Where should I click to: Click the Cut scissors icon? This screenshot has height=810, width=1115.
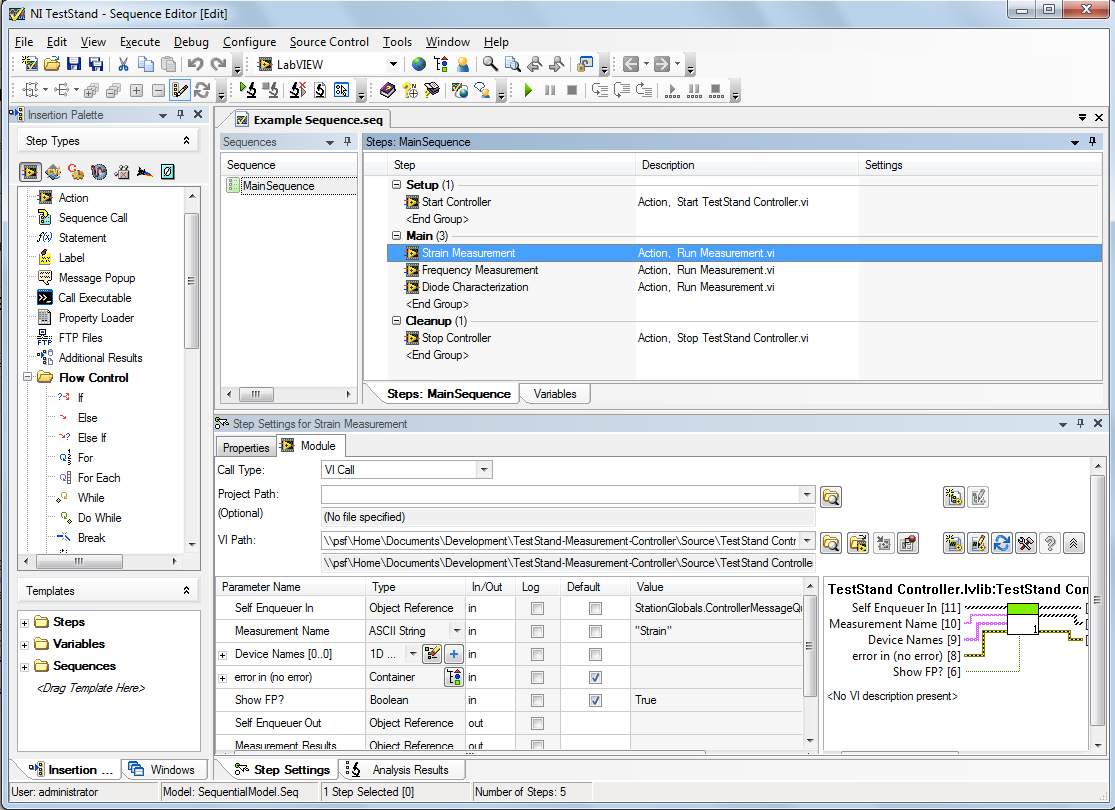123,64
